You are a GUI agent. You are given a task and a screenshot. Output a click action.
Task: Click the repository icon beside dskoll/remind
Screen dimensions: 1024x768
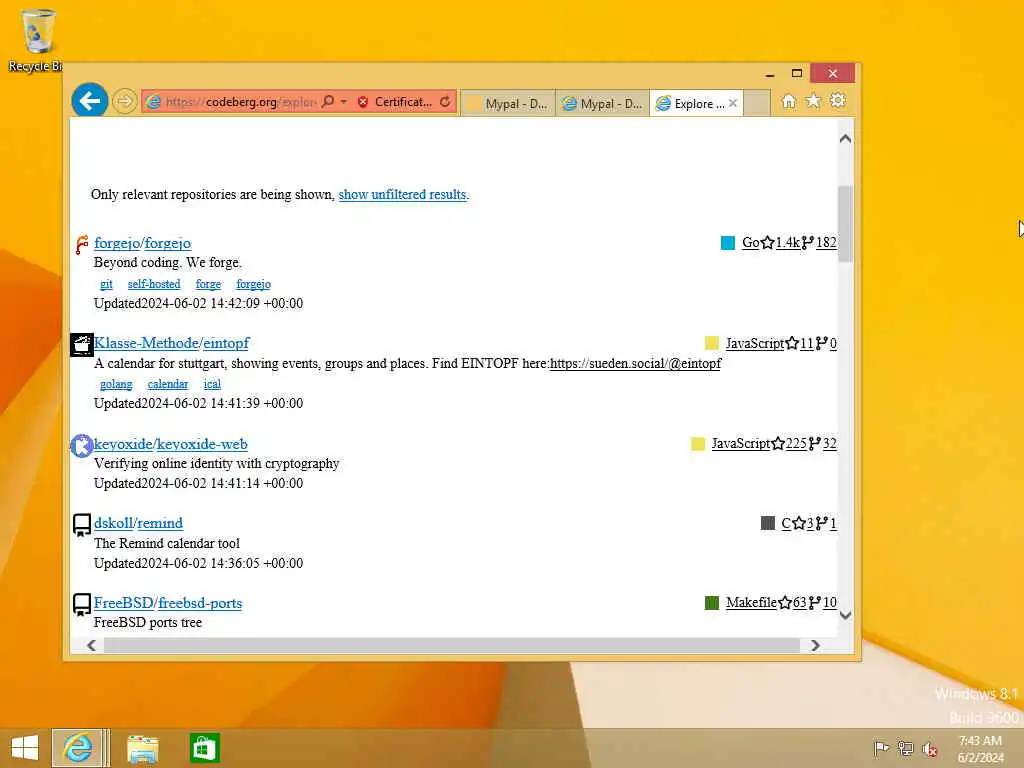(82, 525)
